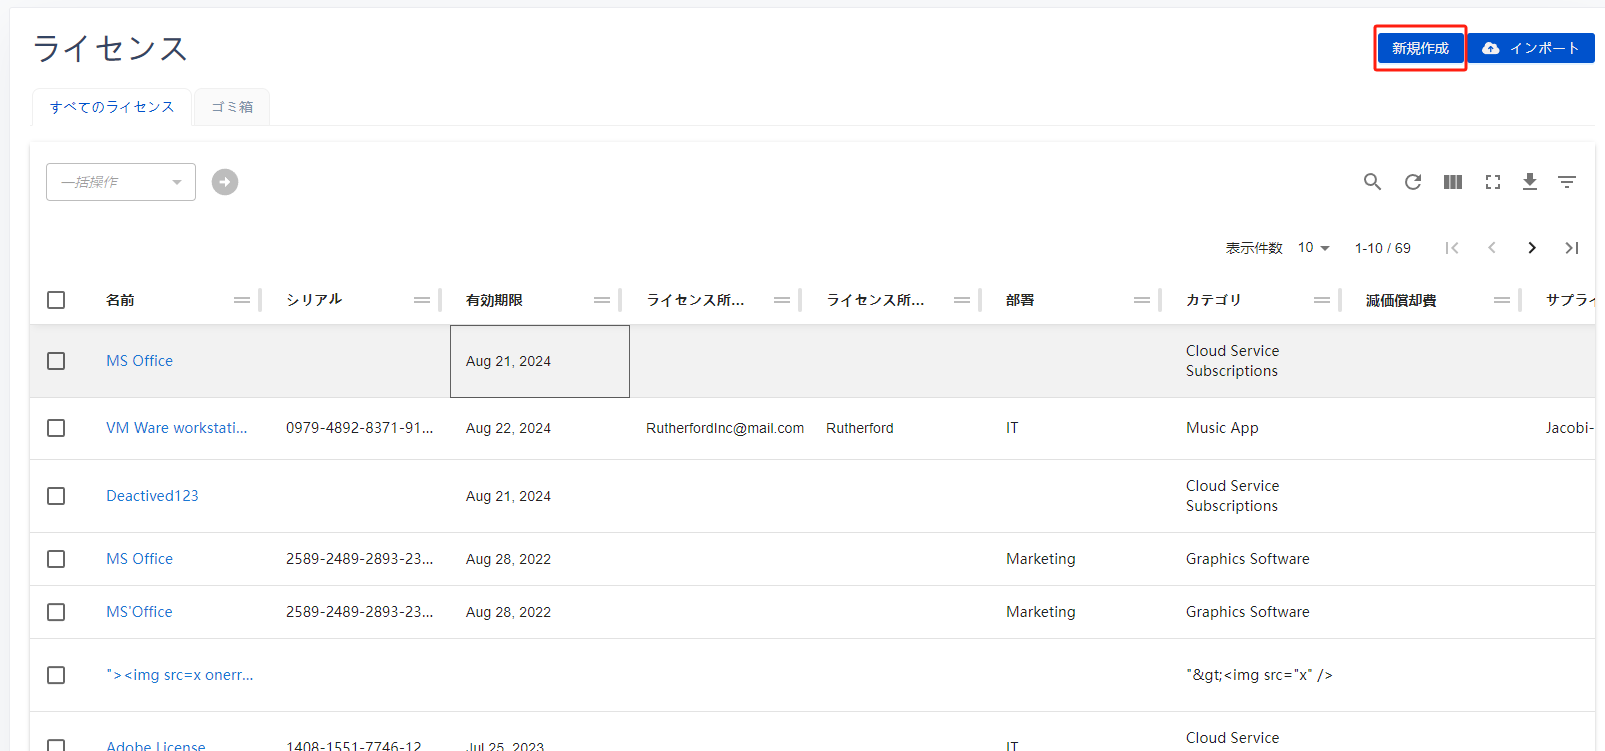This screenshot has width=1605, height=751.
Task: Toggle the select-all header checkbox
Action: click(56, 300)
